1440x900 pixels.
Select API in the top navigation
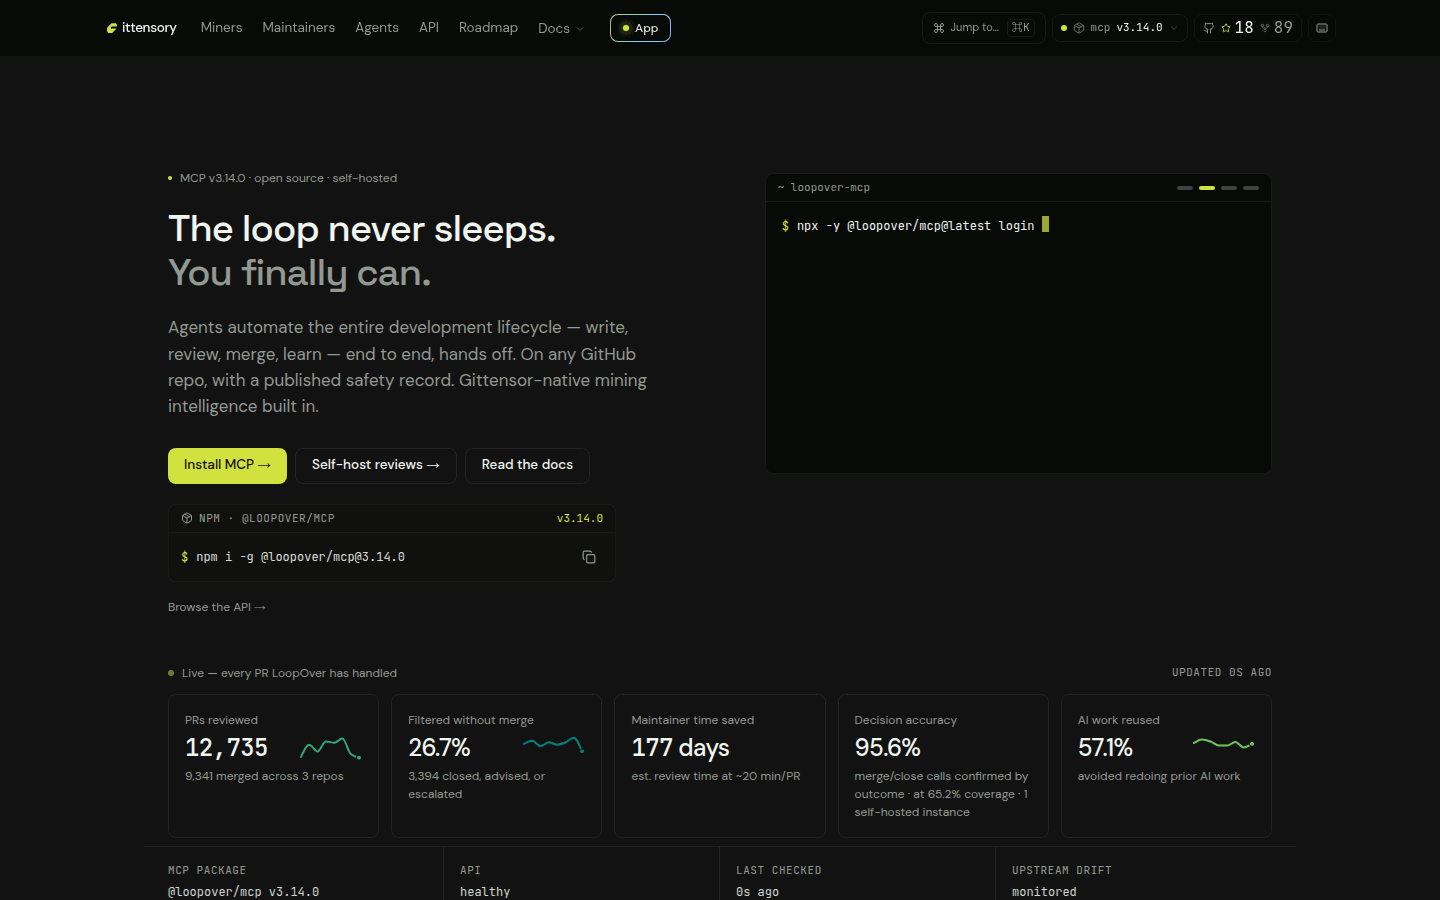(429, 28)
